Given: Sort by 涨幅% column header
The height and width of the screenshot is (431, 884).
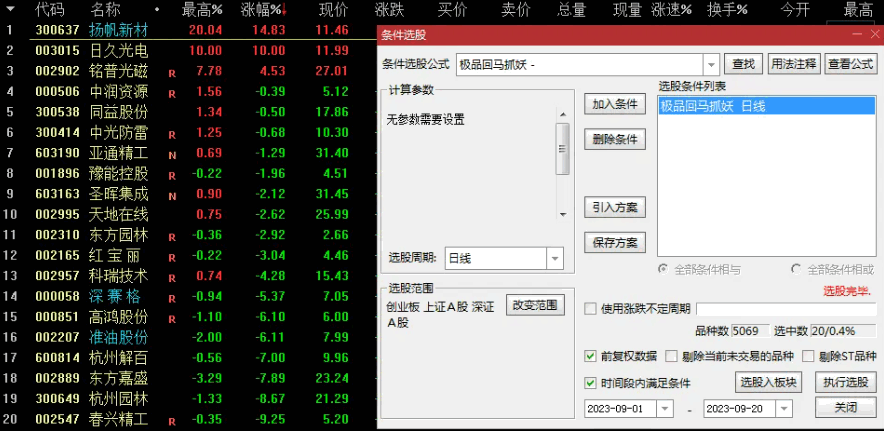Looking at the screenshot, I should [260, 9].
